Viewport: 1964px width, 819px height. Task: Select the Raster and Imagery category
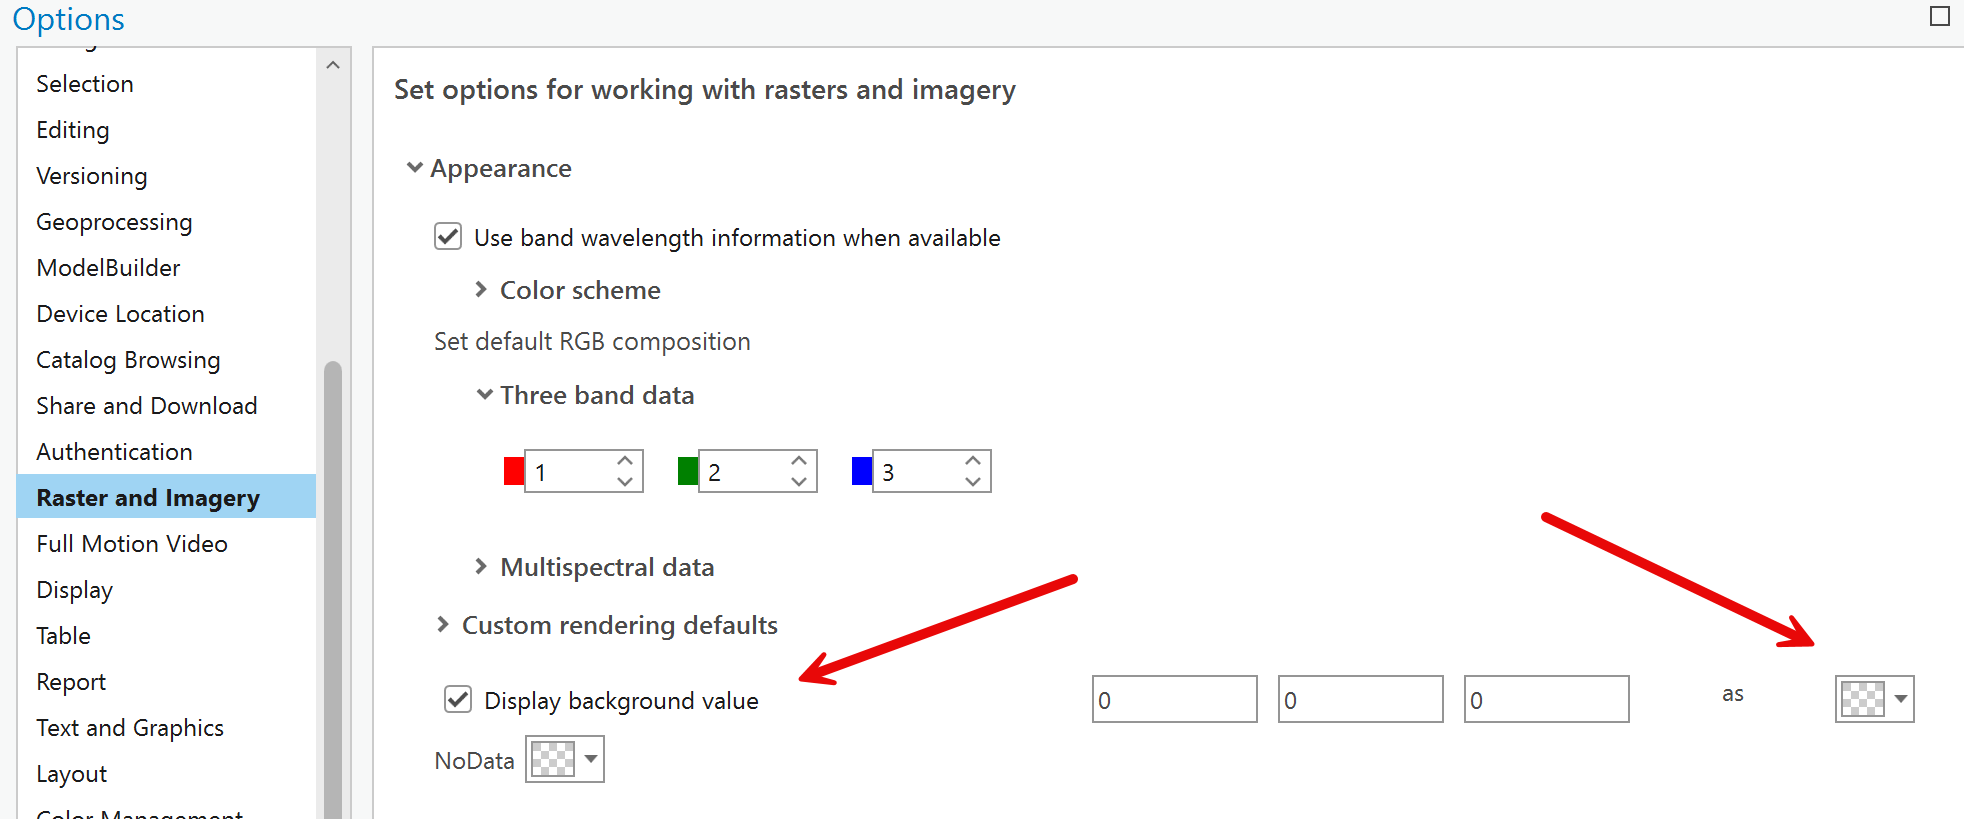(148, 497)
